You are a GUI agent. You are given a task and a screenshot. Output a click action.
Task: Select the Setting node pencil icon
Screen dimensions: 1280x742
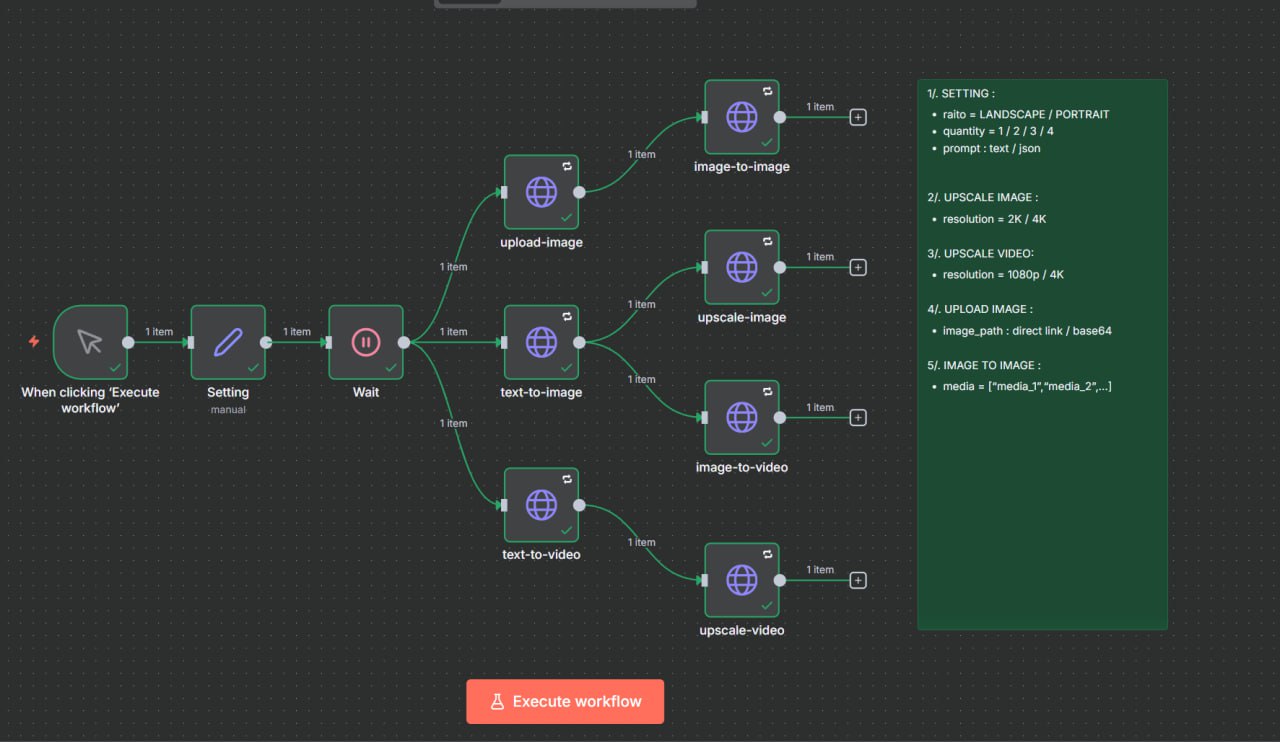point(228,342)
